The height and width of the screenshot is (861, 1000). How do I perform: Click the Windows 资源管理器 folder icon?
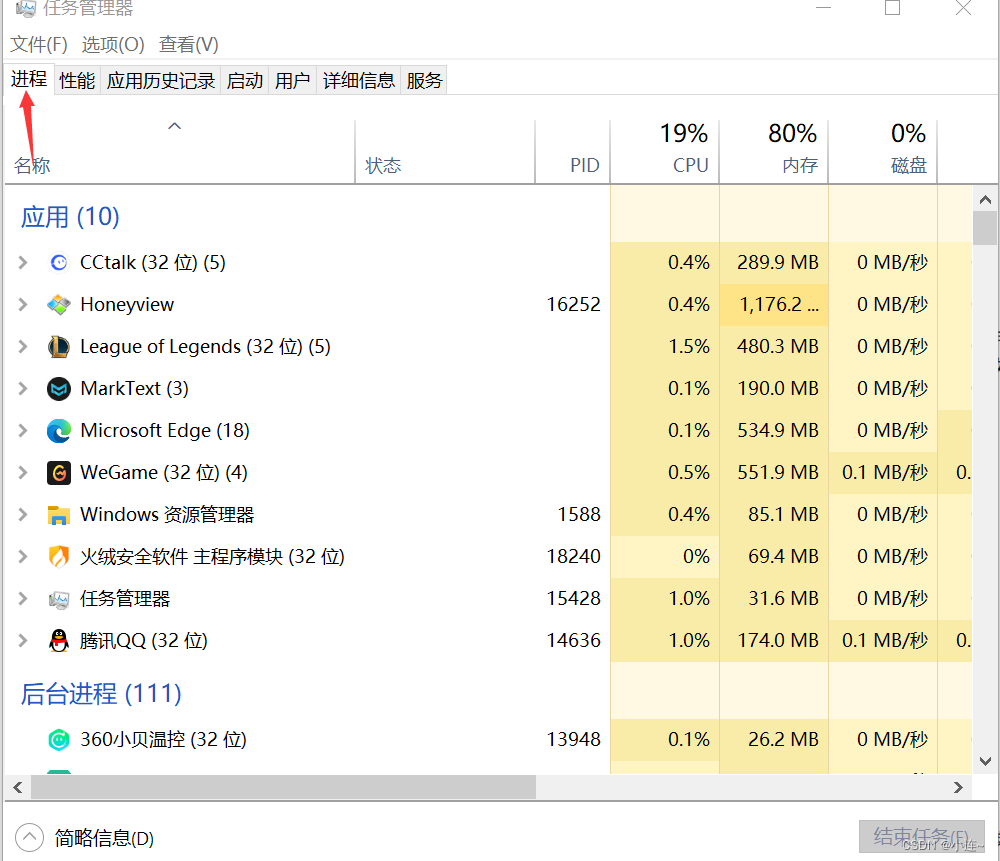tap(59, 515)
